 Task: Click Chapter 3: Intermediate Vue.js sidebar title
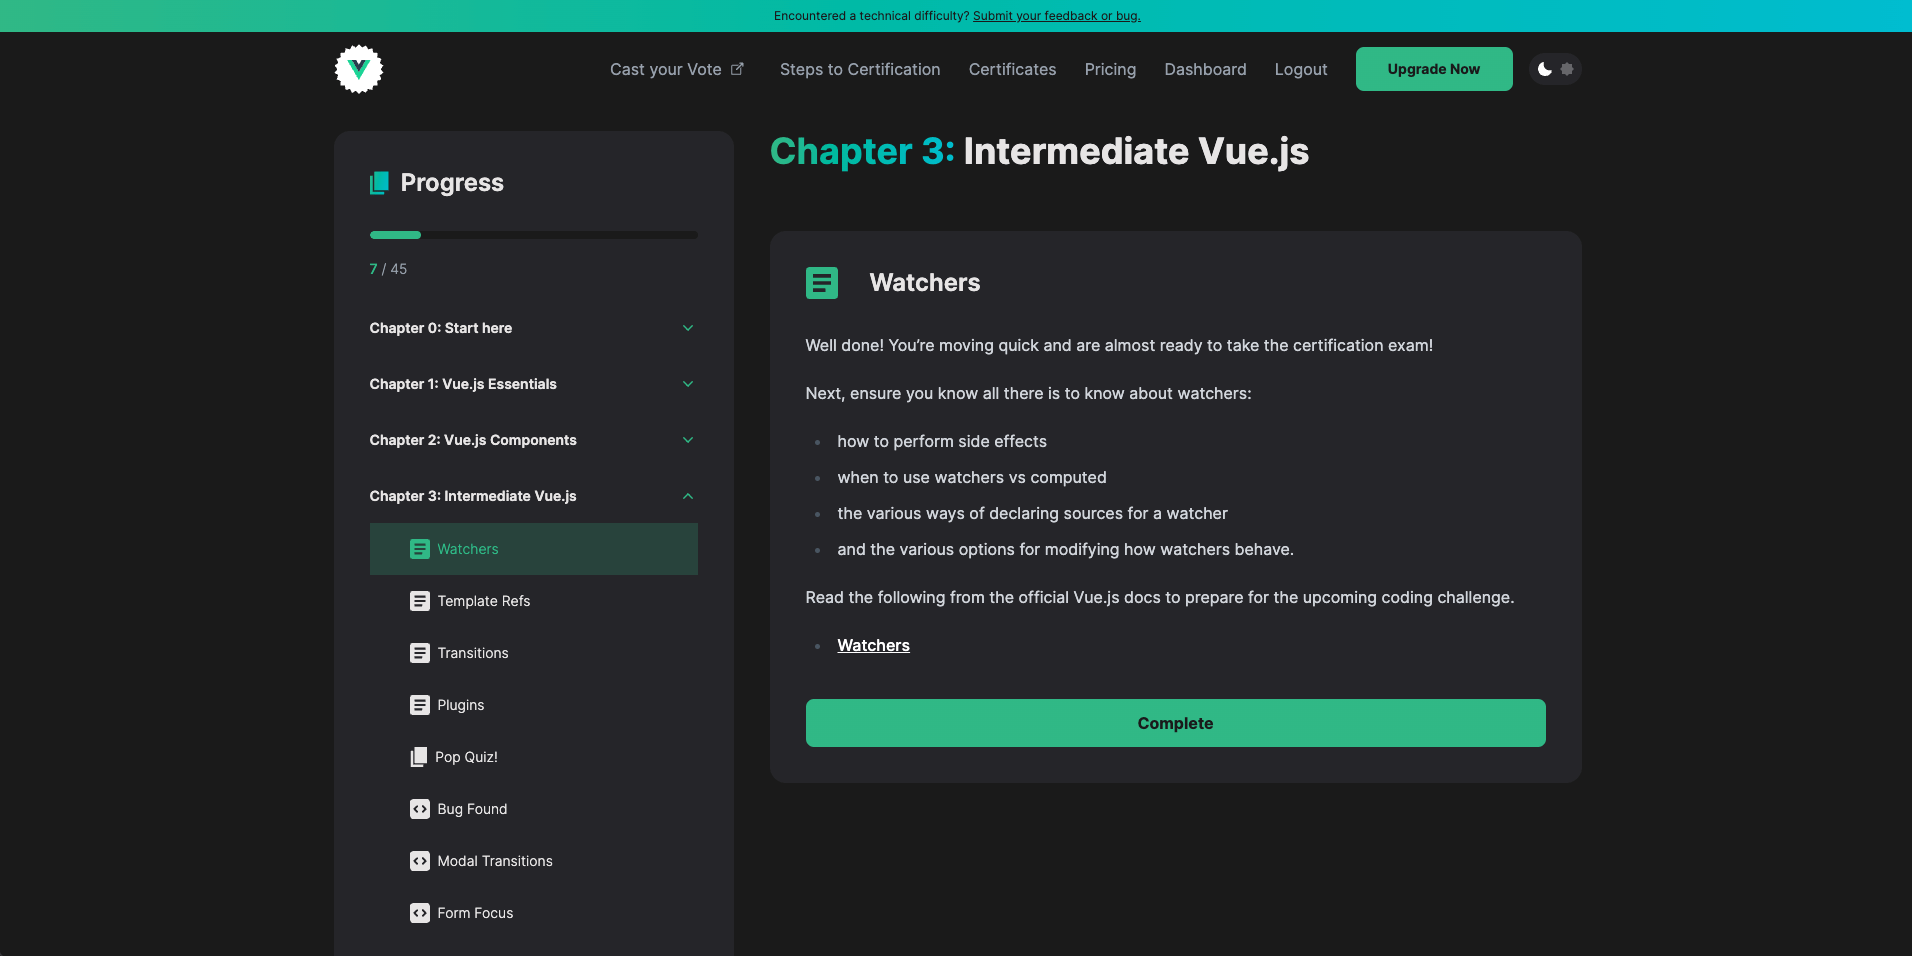point(473,496)
